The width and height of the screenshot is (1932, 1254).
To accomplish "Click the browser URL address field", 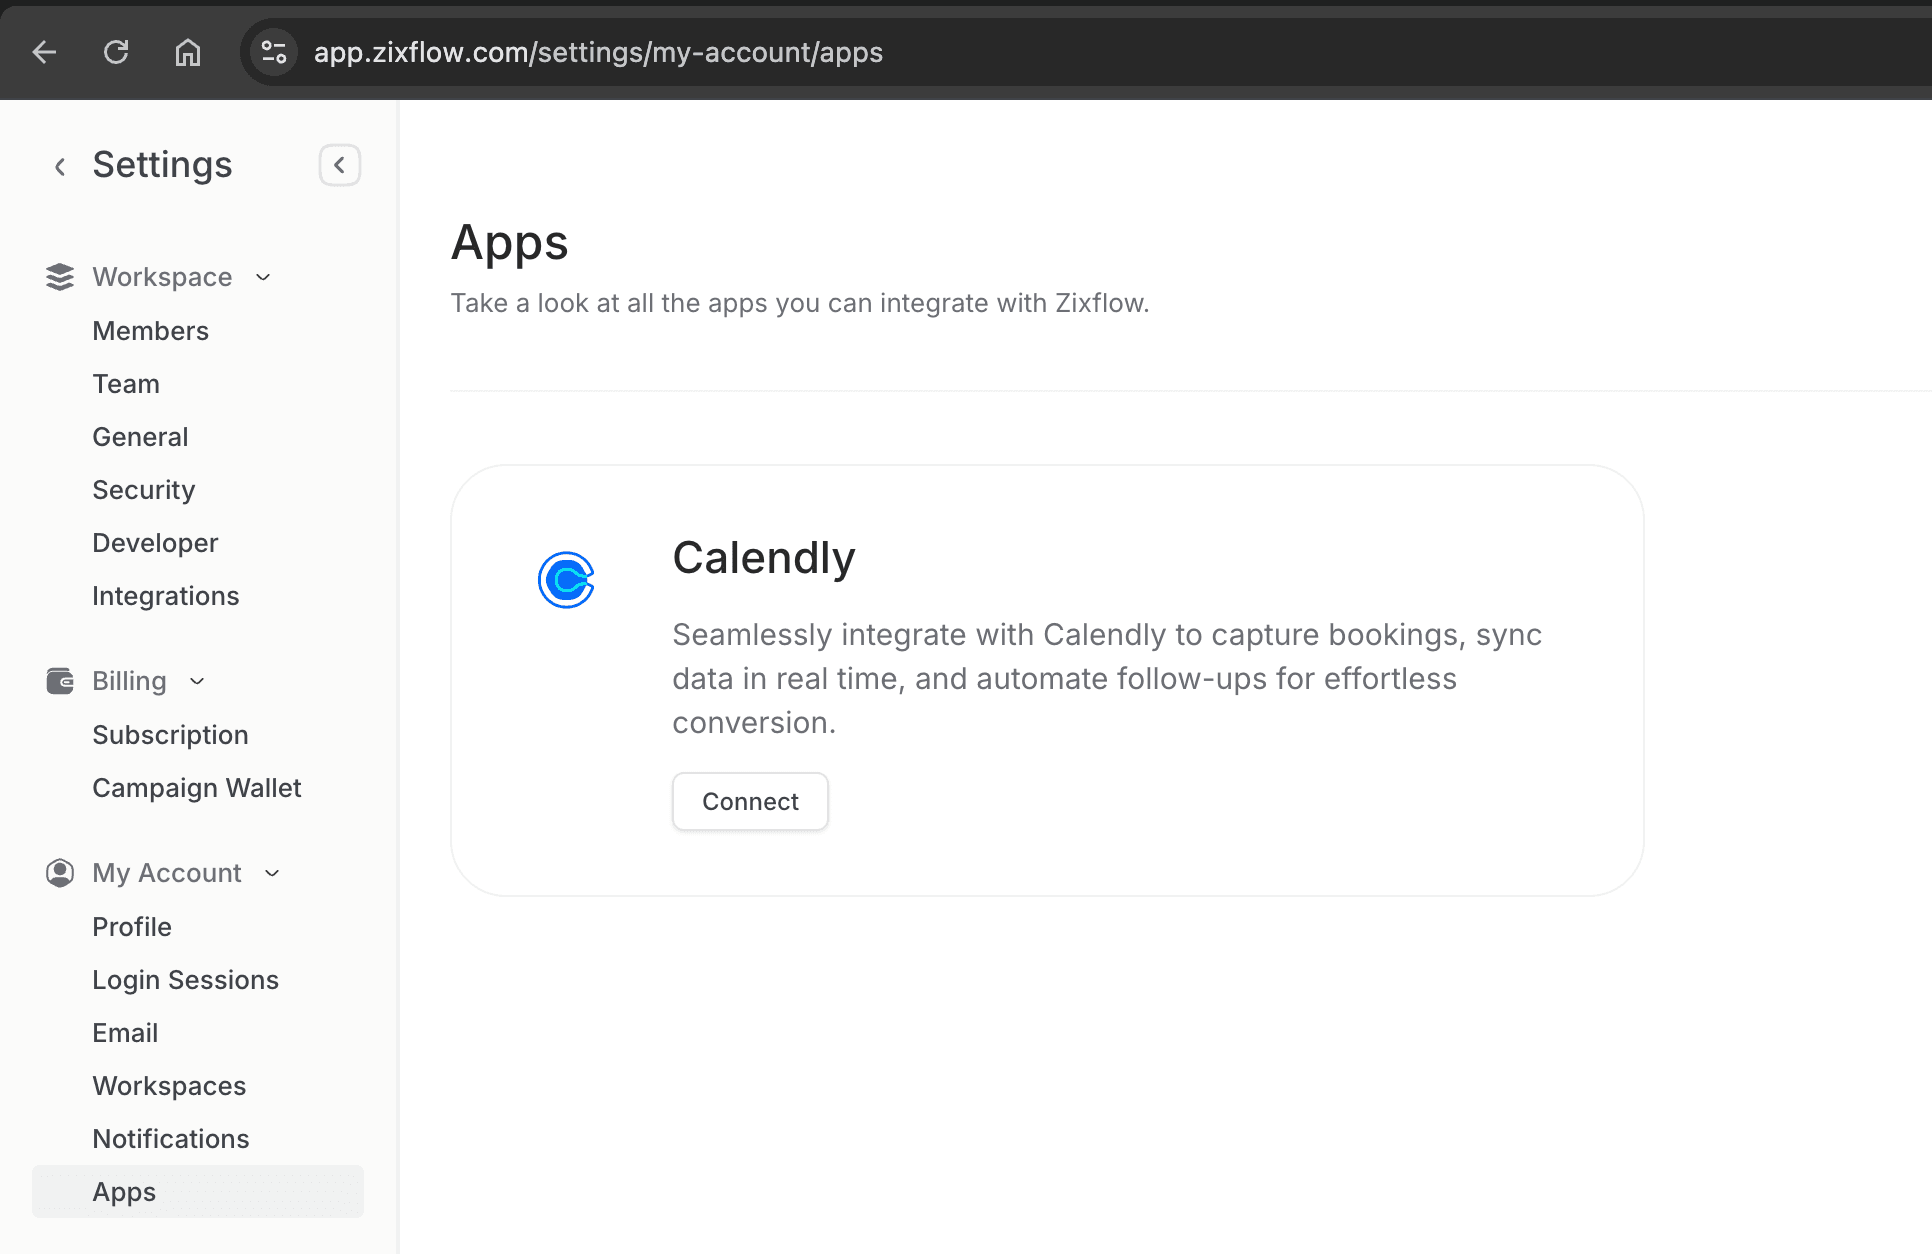I will tap(598, 52).
